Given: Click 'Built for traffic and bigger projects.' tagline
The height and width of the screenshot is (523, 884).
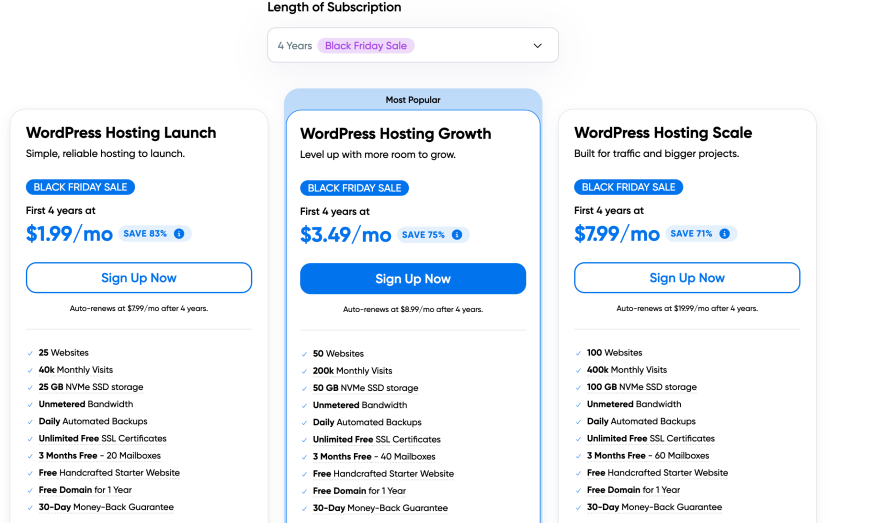Looking at the screenshot, I should pyautogui.click(x=656, y=154).
